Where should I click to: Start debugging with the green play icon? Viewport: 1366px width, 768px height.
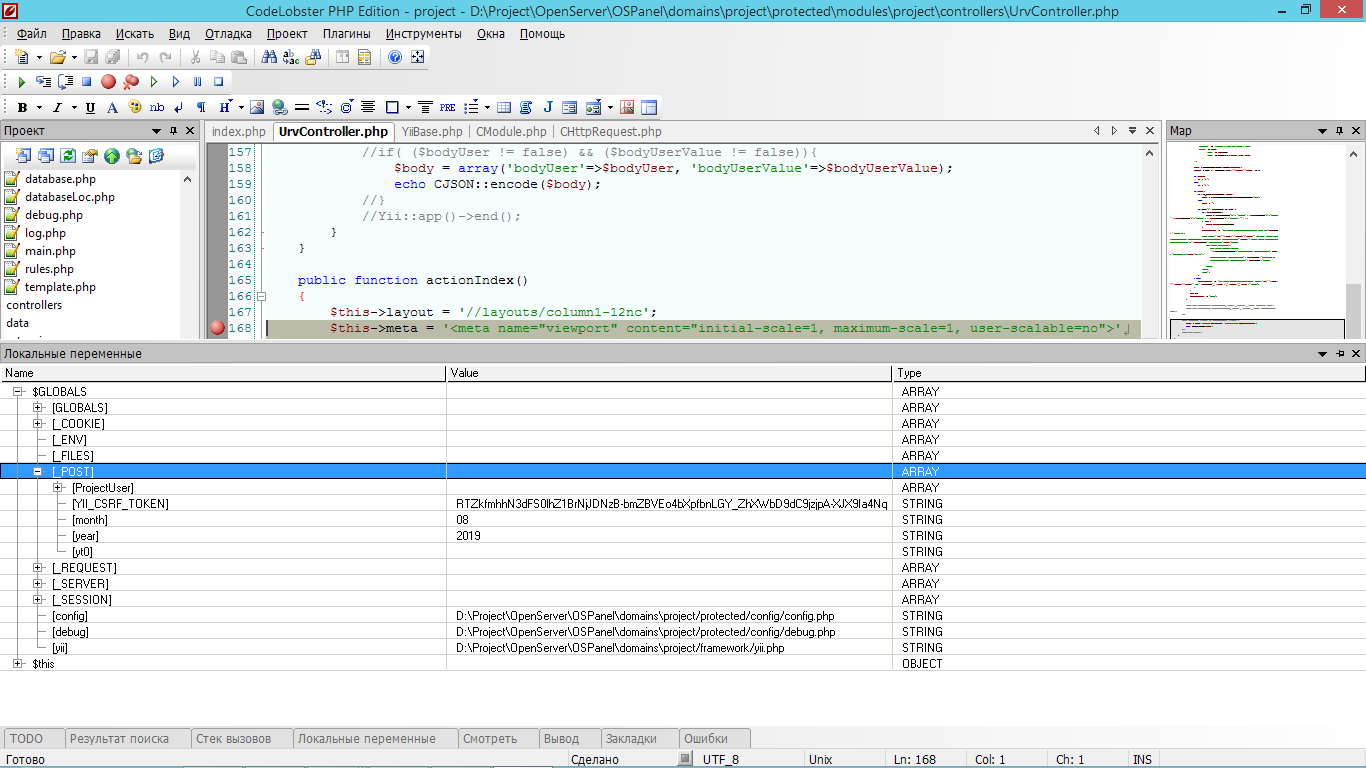tap(21, 82)
